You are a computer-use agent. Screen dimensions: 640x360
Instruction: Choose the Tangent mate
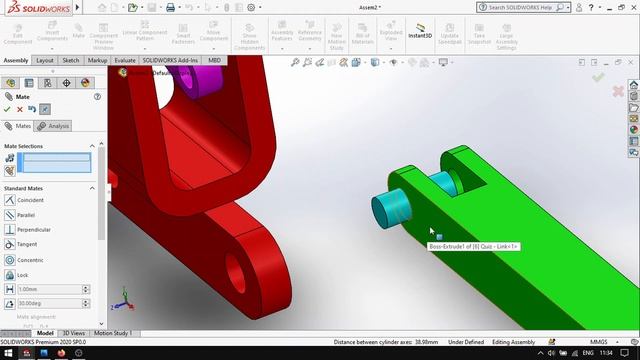(x=21, y=244)
